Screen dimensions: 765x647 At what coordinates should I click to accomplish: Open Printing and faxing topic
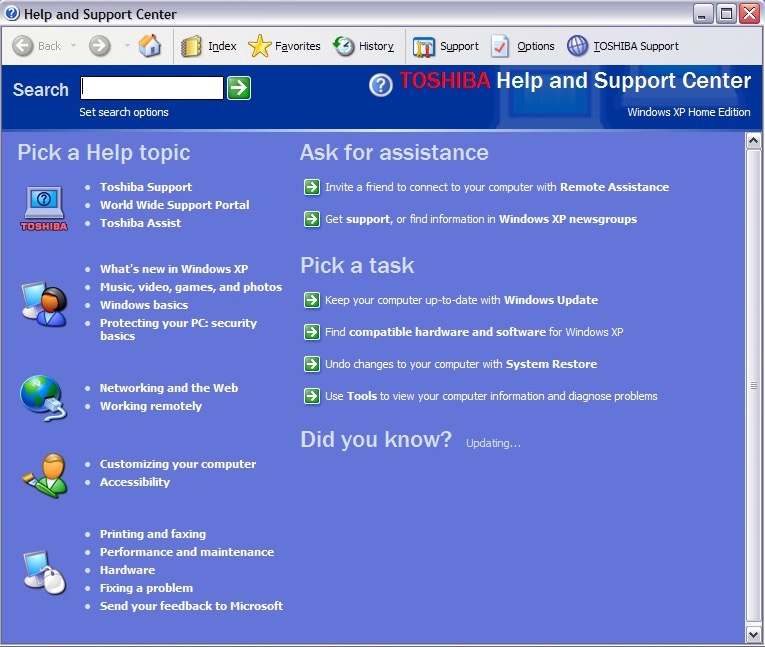tap(153, 534)
